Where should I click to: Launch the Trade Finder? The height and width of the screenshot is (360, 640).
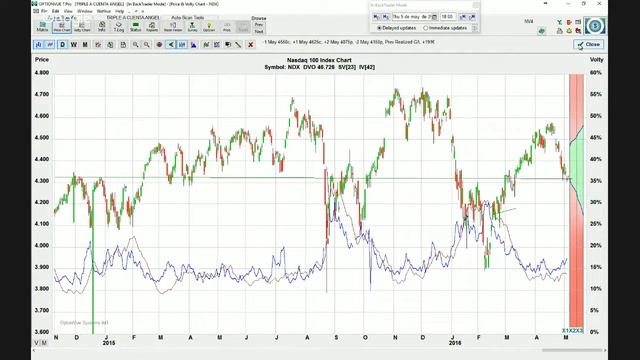click(173, 27)
